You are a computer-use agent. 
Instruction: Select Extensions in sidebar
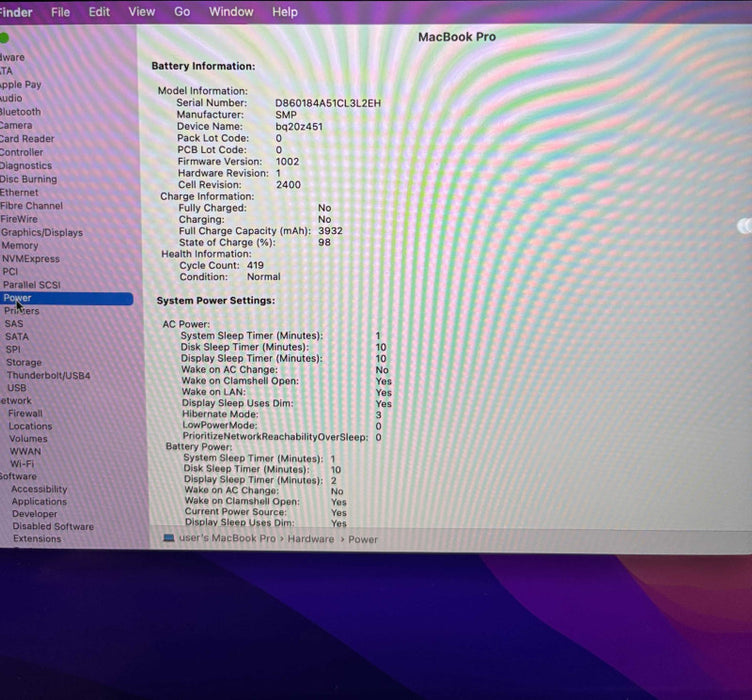(x=37, y=539)
